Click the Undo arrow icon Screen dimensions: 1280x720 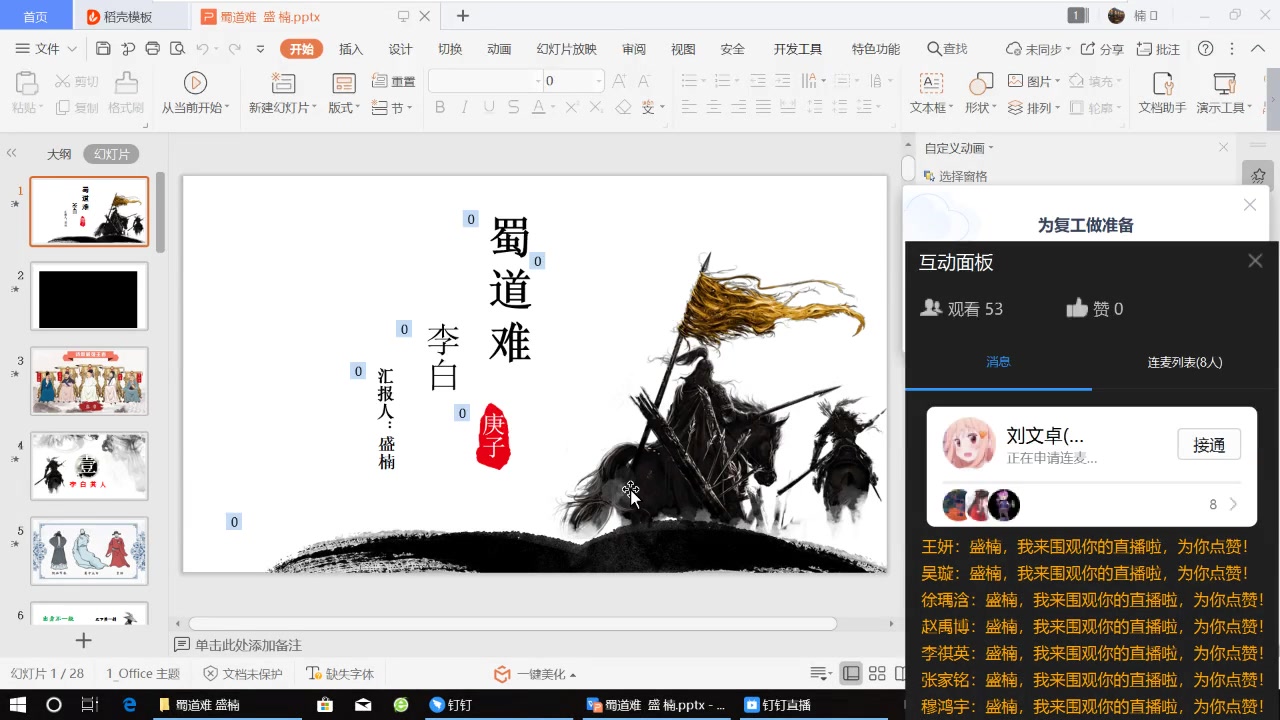click(x=203, y=48)
